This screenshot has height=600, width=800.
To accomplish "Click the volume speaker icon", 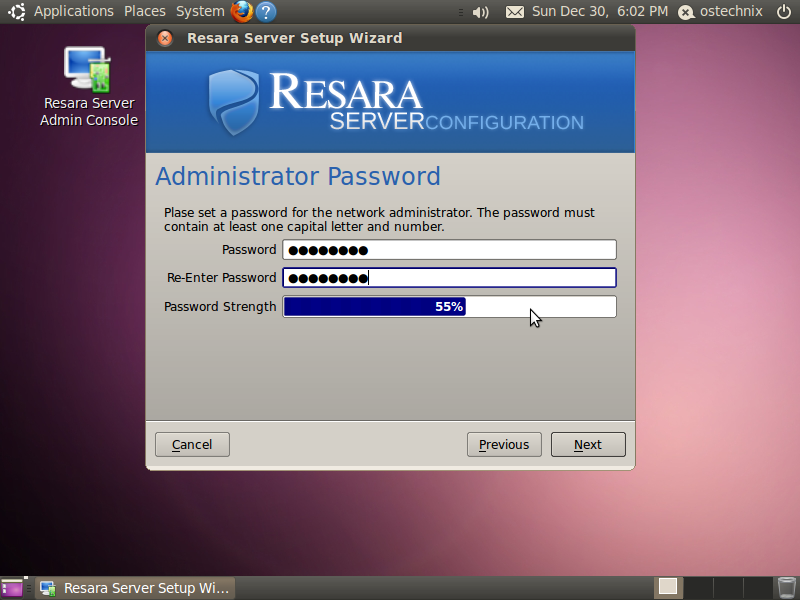I will point(480,12).
